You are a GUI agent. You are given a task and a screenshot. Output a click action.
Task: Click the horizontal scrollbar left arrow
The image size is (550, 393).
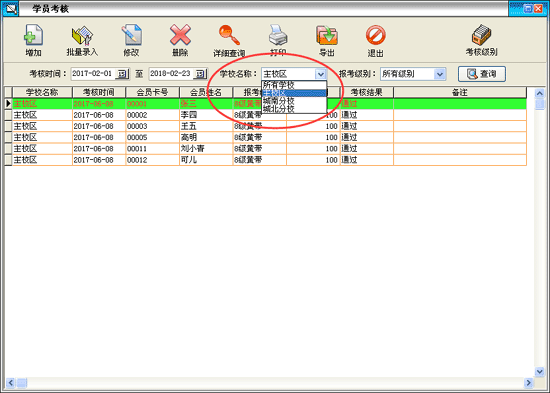(x=11, y=382)
